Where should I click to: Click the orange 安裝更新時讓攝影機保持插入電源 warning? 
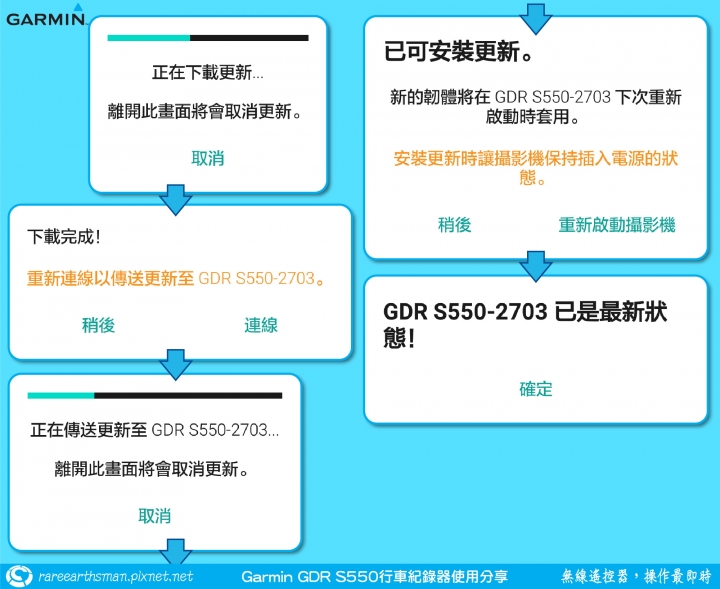[535, 168]
